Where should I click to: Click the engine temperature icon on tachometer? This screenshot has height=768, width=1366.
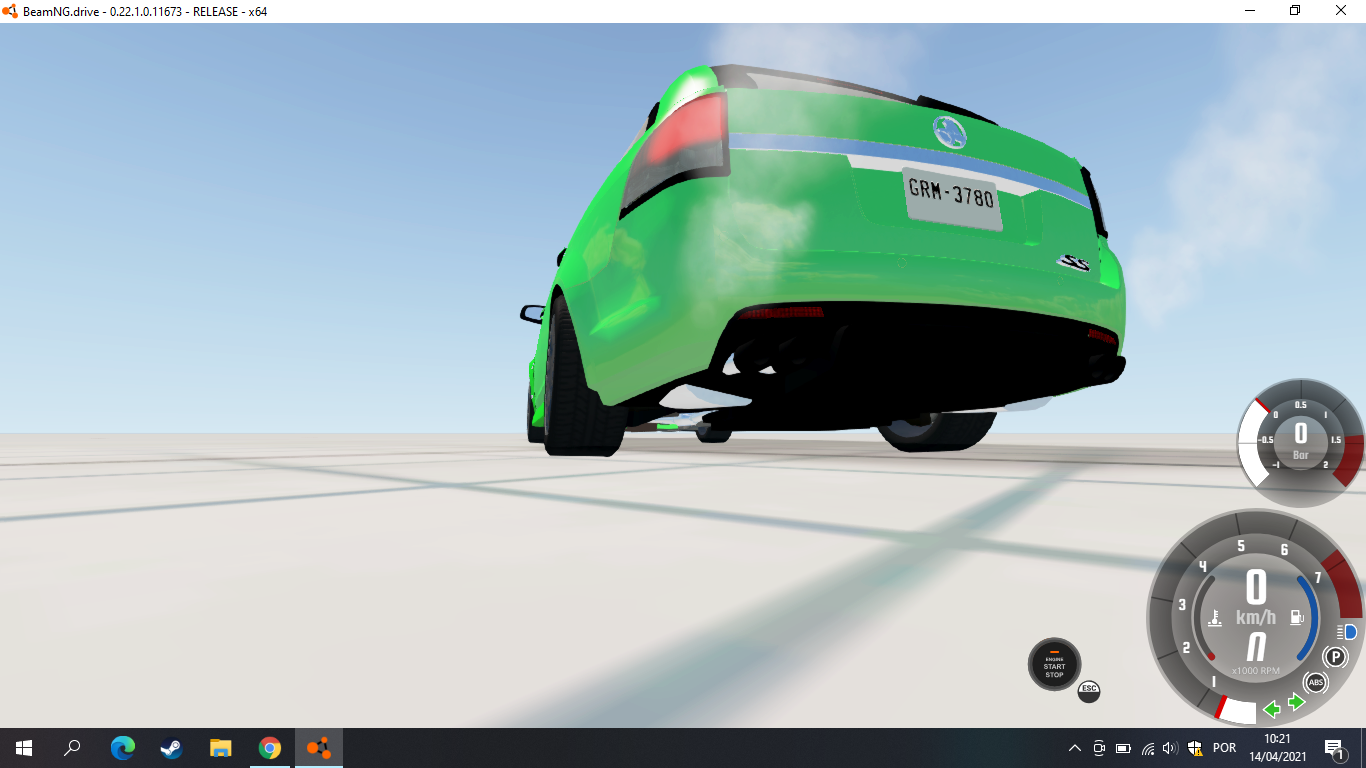[x=1215, y=617]
